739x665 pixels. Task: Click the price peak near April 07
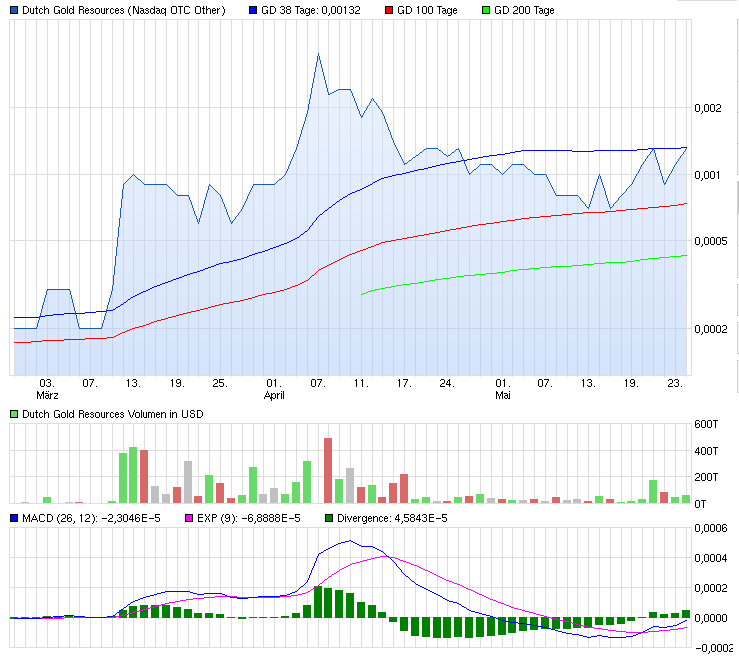[318, 55]
